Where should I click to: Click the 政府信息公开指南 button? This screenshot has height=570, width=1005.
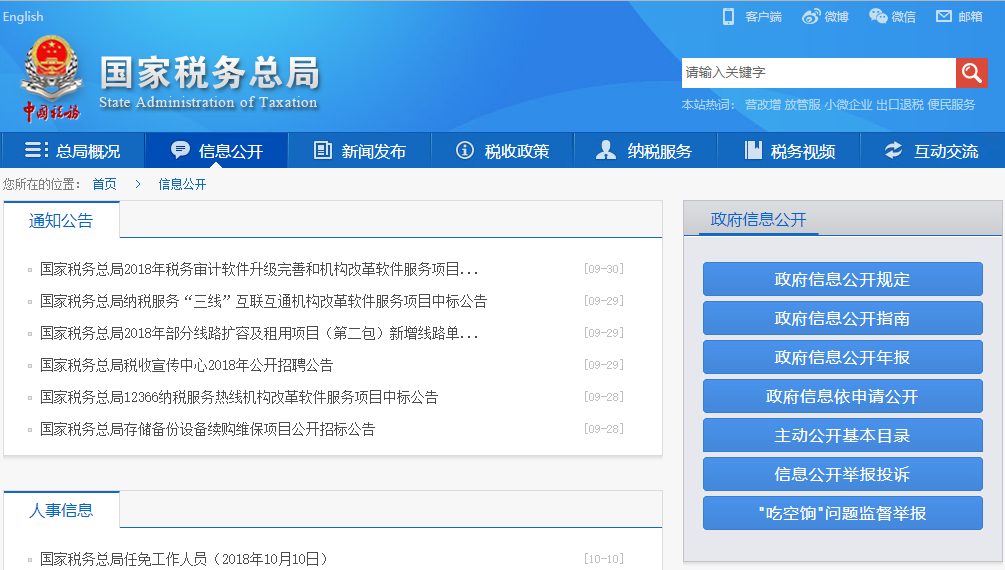[843, 319]
